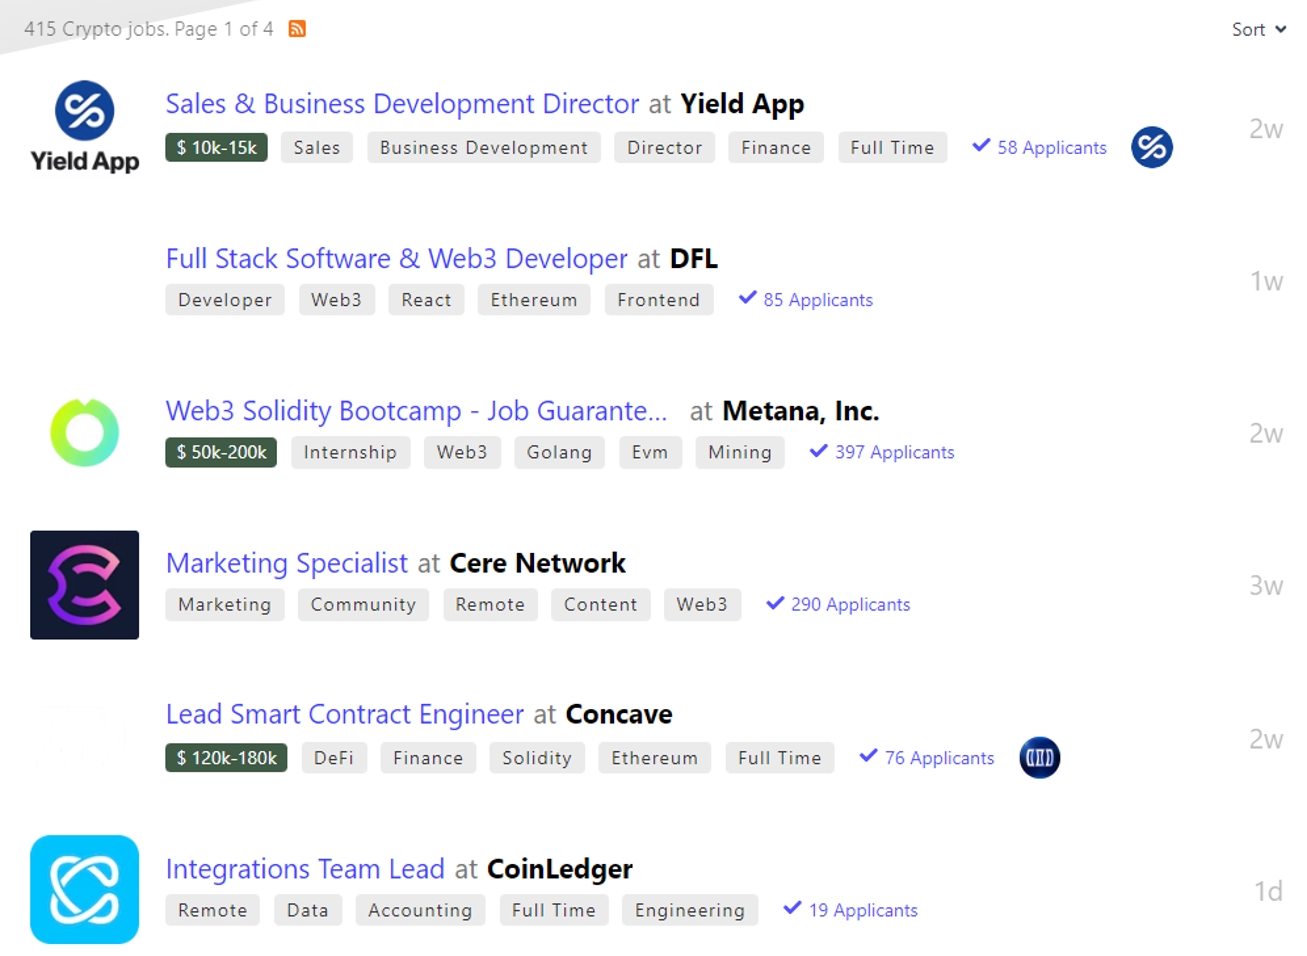Click the Concave company name
1307x956 pixels.
point(619,714)
